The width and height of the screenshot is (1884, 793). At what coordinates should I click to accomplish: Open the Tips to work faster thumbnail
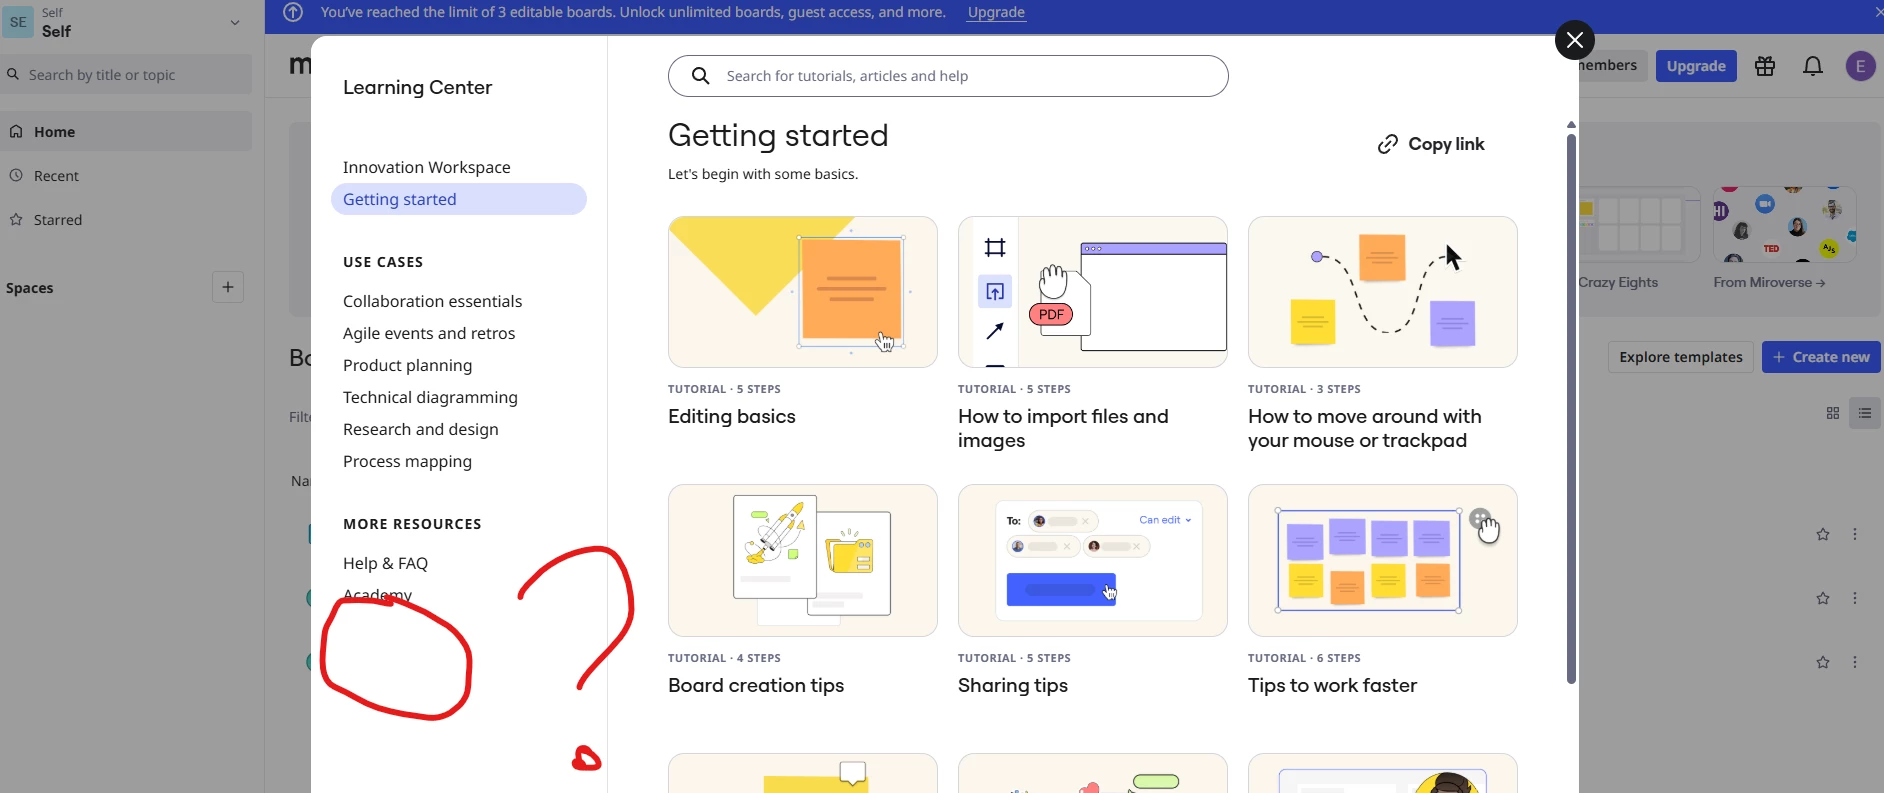(x=1383, y=561)
